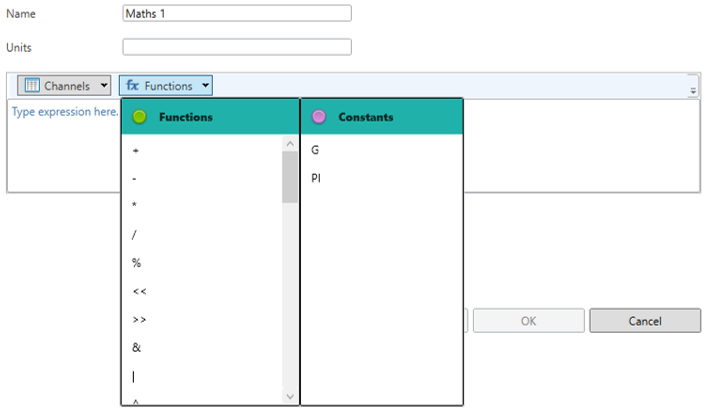Click the Name input field
705x410 pixels.
[237, 13]
